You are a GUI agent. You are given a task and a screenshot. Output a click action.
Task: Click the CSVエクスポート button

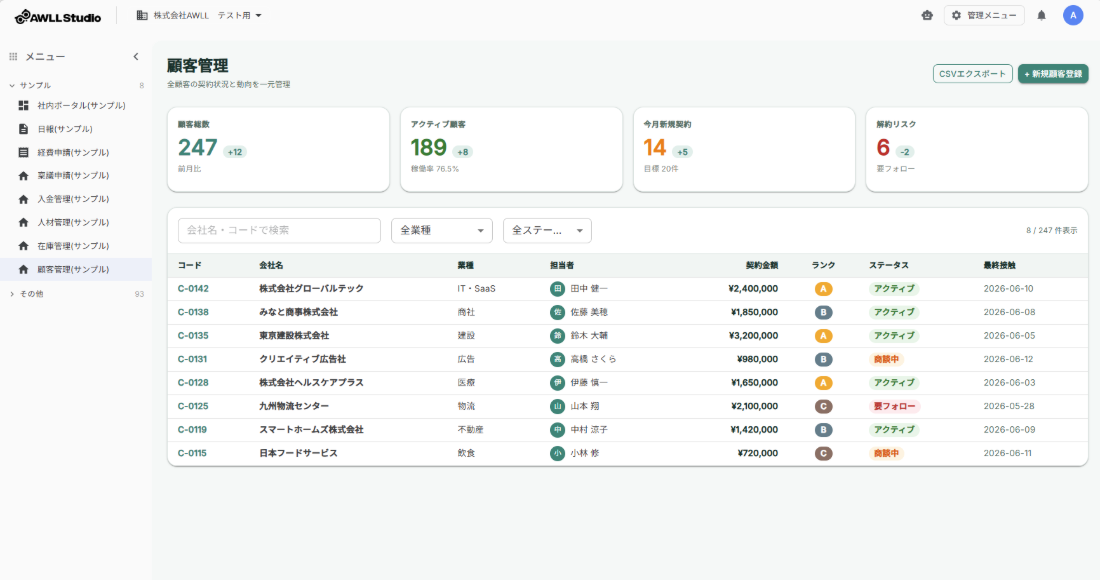pos(972,74)
